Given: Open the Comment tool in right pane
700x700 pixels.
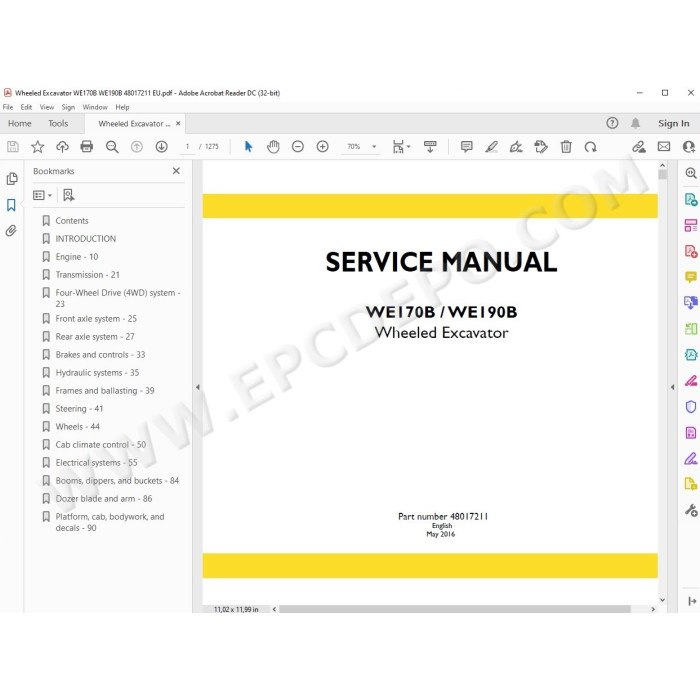Looking at the screenshot, I should 691,277.
